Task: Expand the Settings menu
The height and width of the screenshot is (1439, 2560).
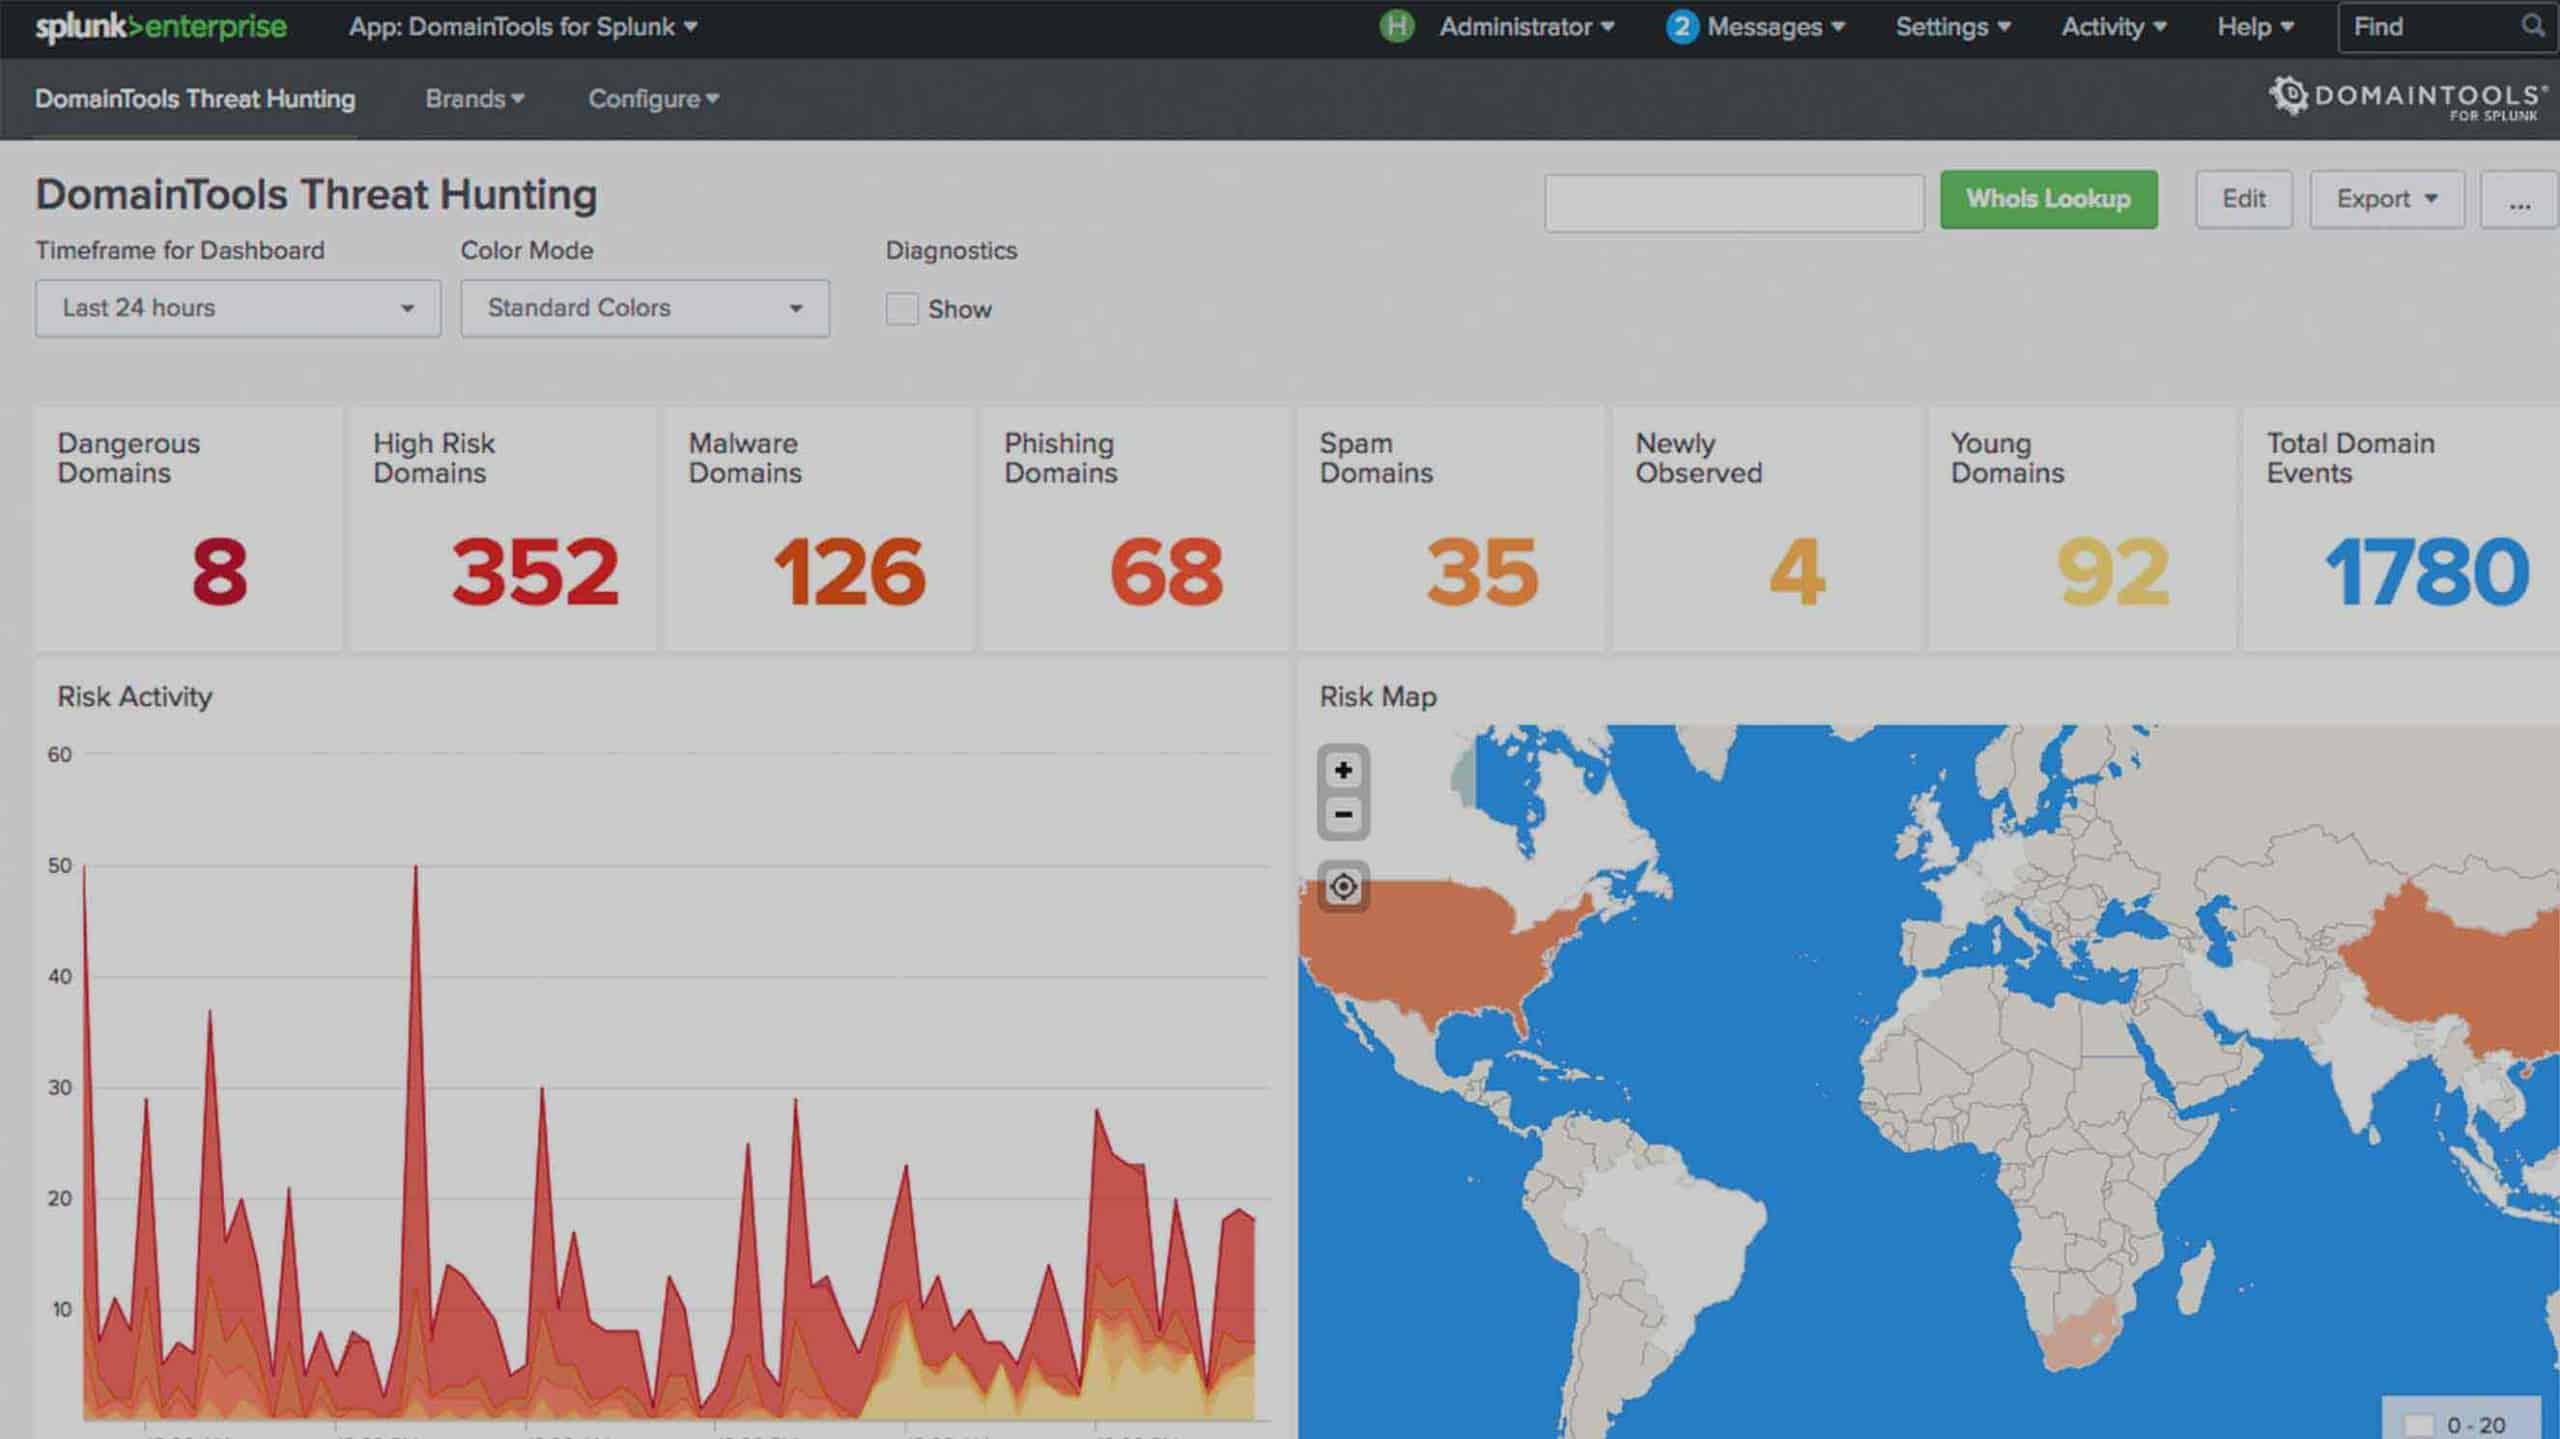Action: [1952, 27]
